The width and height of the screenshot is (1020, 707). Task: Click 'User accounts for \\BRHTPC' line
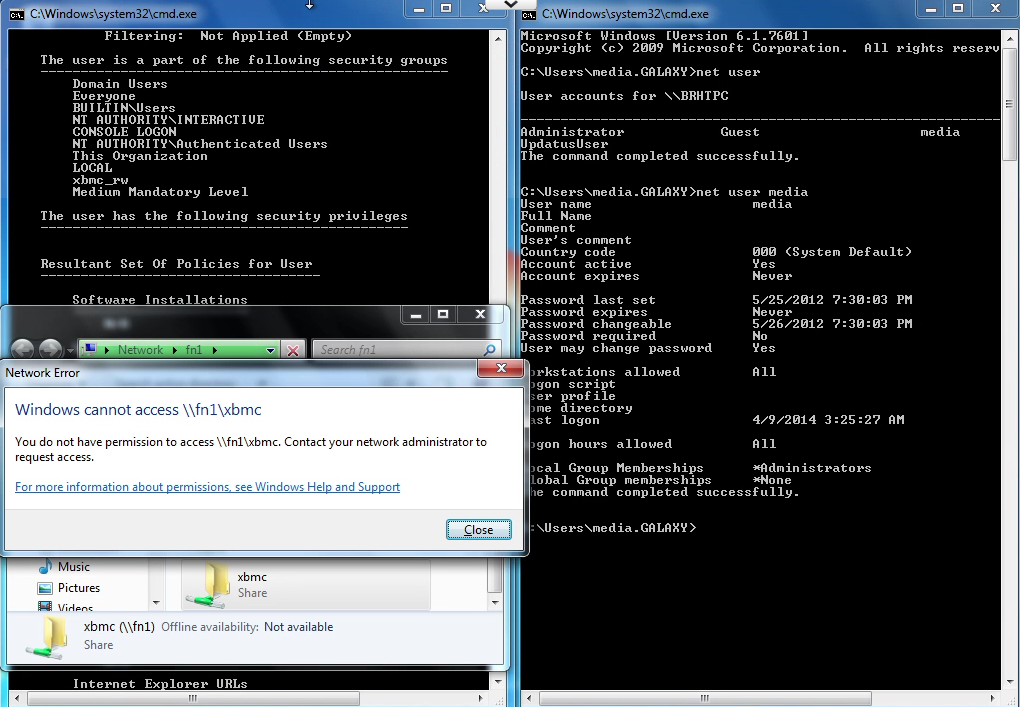(x=624, y=96)
